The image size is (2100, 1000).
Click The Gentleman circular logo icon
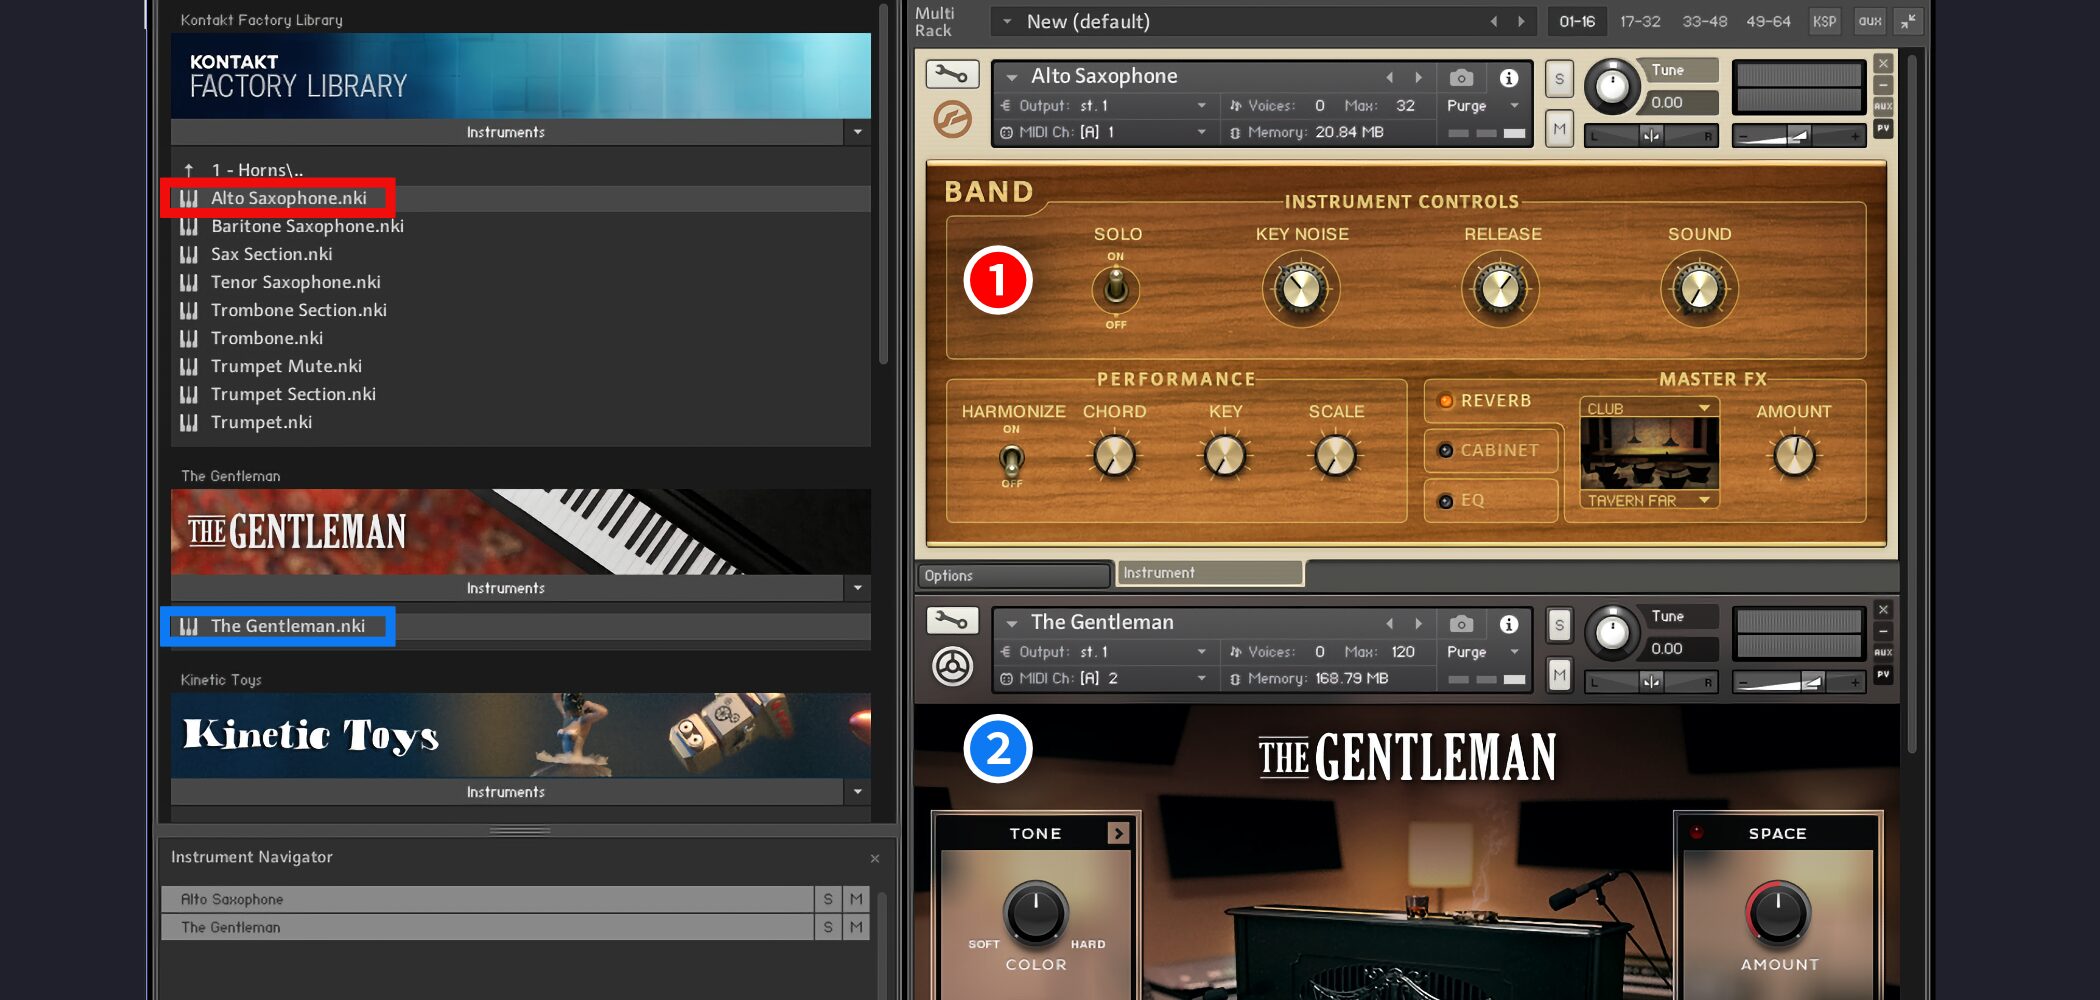[952, 667]
